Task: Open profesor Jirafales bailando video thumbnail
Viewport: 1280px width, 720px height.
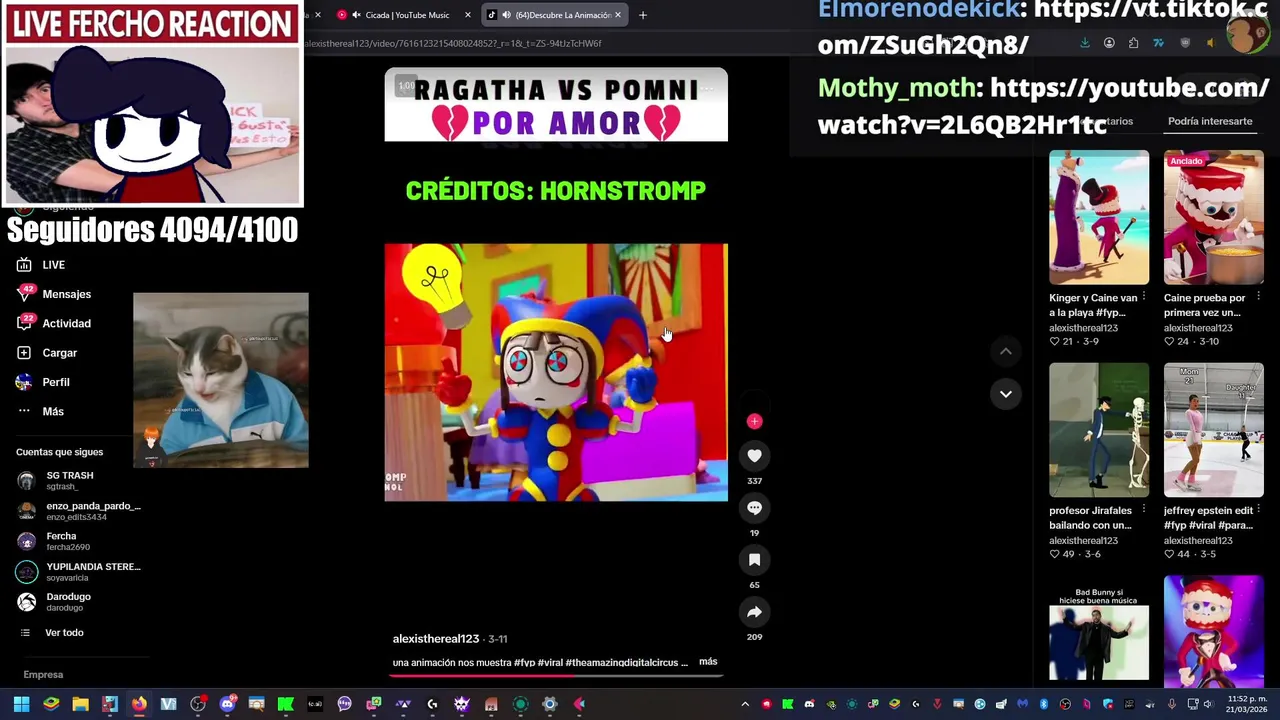Action: (1099, 430)
